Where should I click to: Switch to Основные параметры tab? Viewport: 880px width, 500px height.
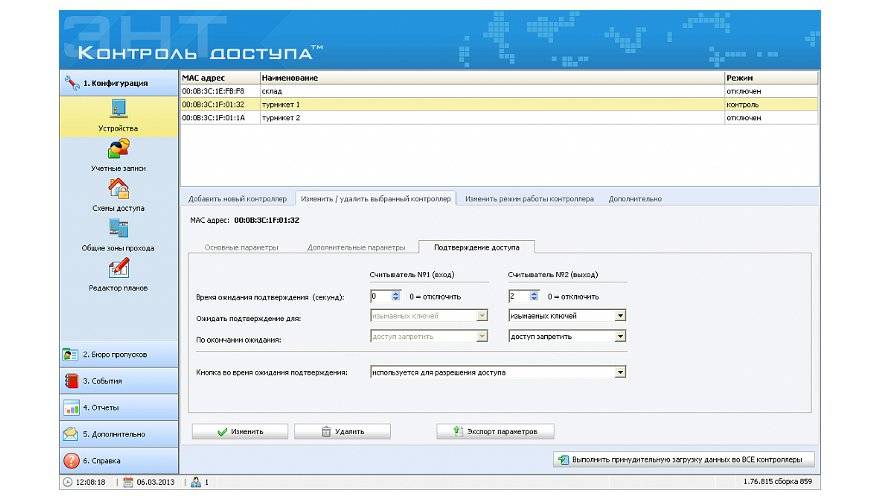(x=241, y=247)
